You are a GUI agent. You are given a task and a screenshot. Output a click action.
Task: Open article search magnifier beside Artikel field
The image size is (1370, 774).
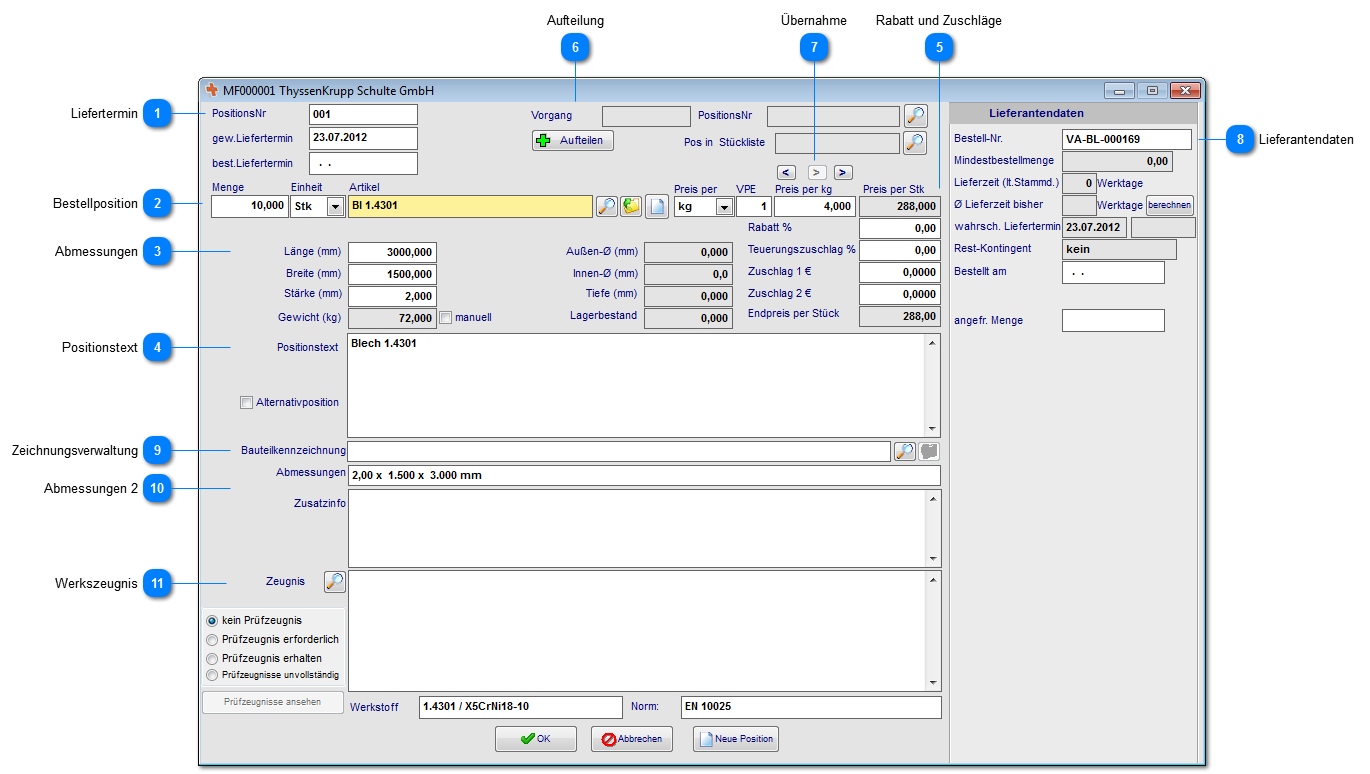click(x=606, y=207)
